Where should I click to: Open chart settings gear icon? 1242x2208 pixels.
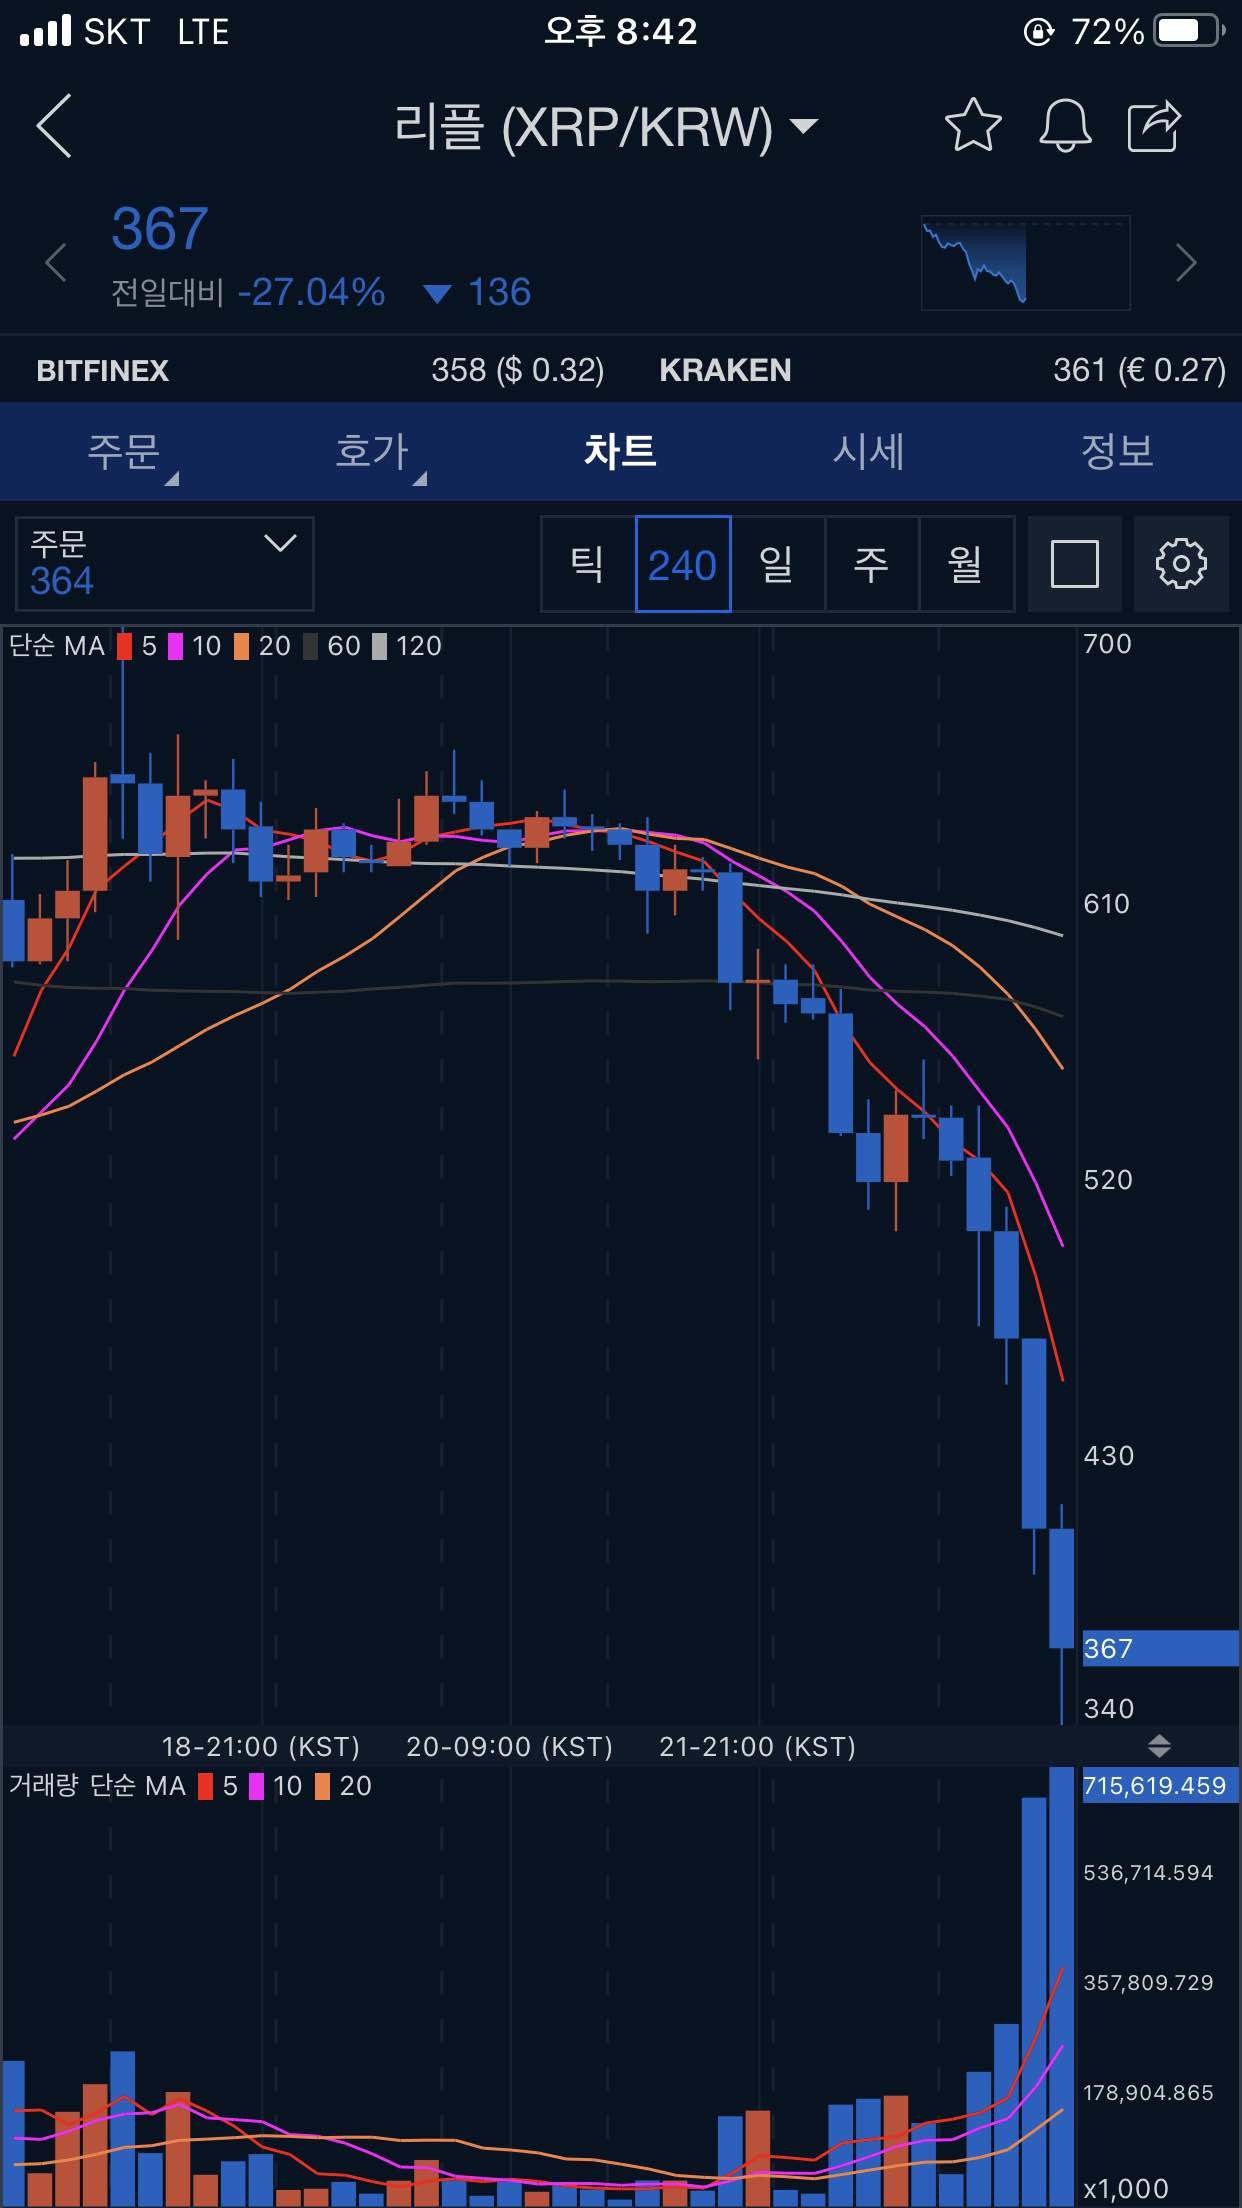(x=1181, y=564)
